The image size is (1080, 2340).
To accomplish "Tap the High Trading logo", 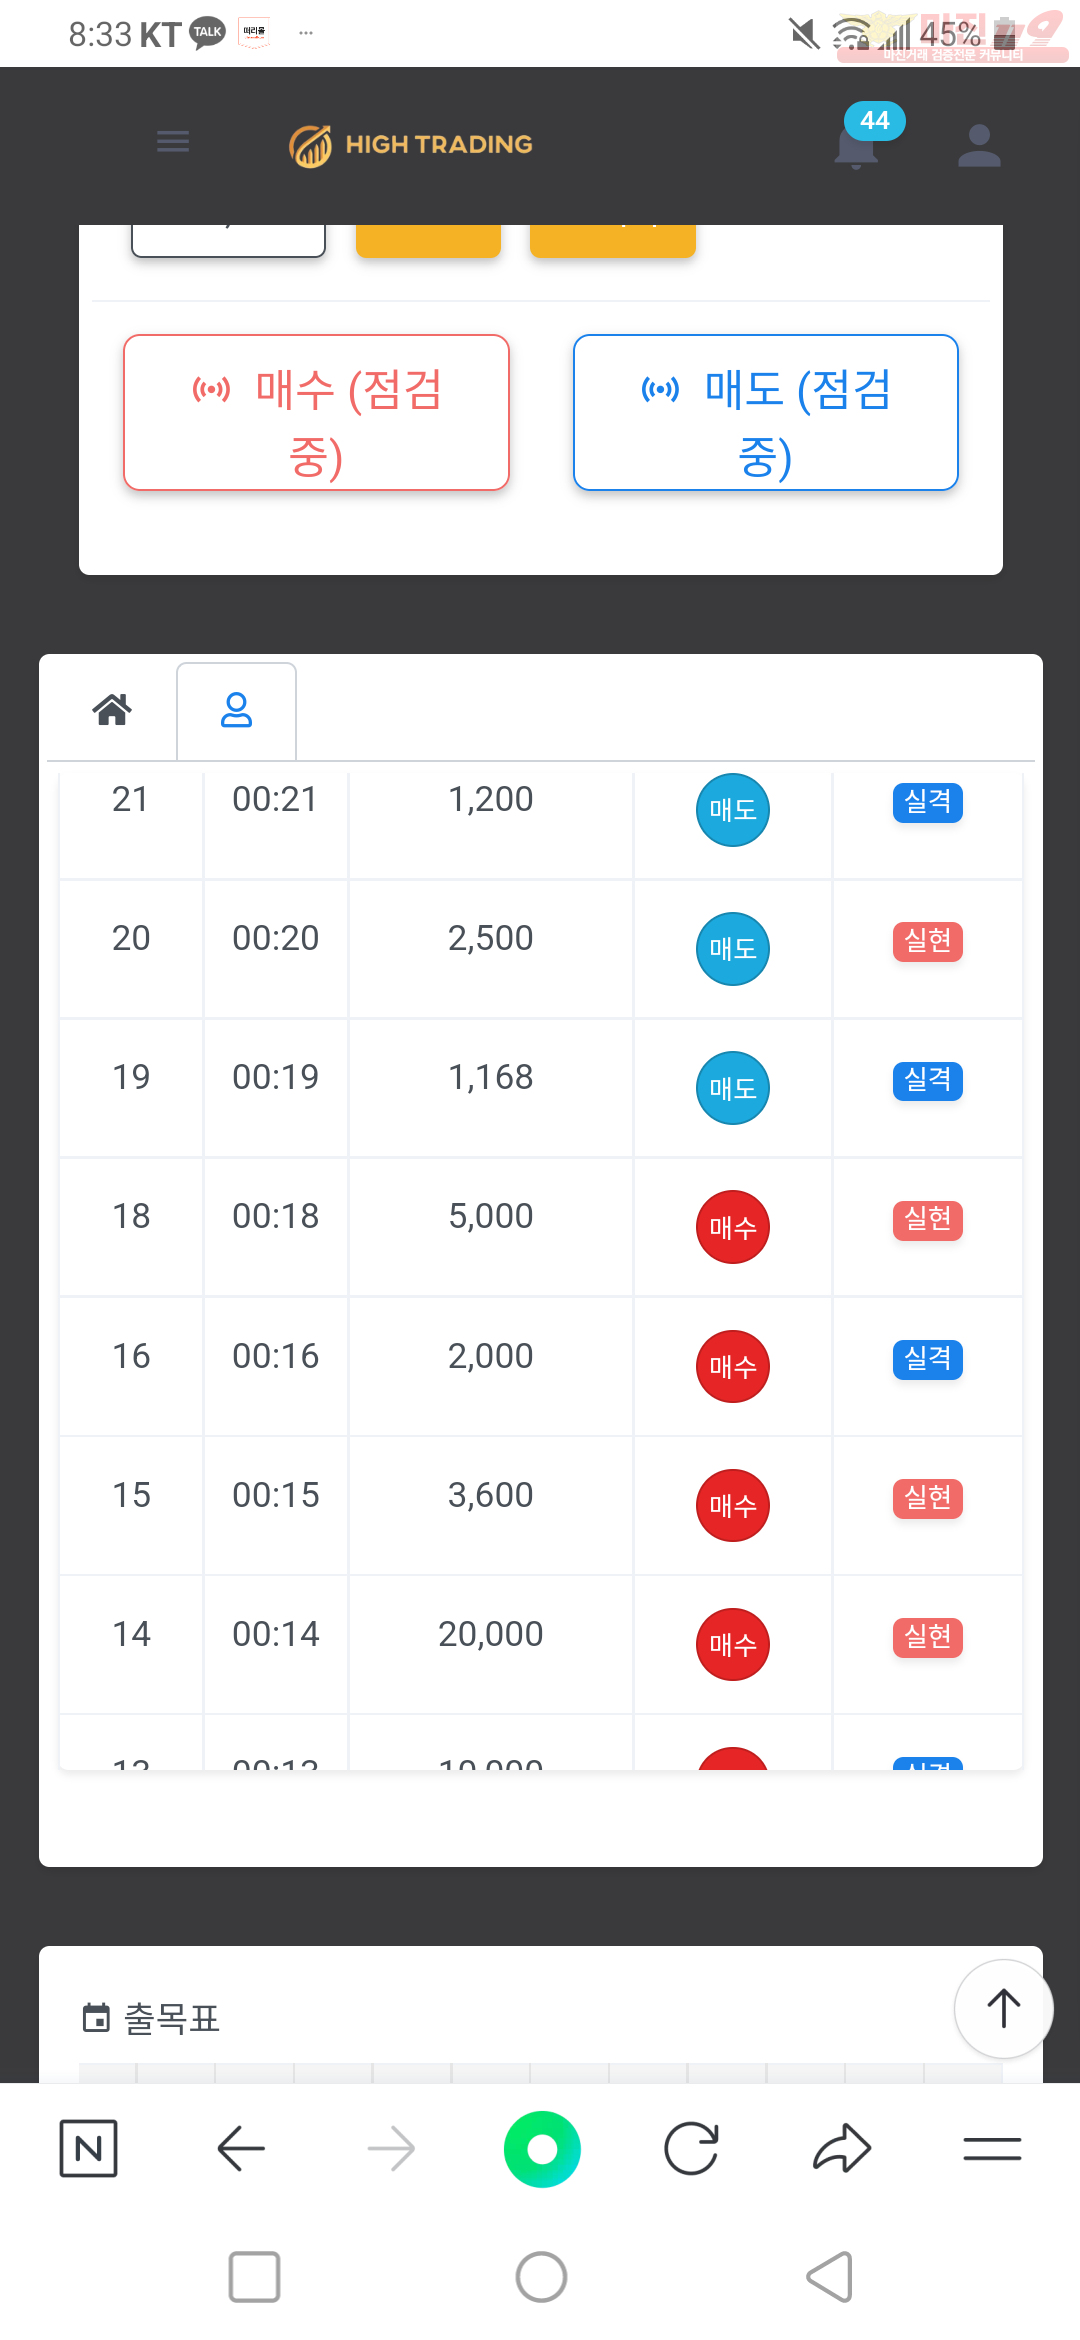I will (411, 145).
